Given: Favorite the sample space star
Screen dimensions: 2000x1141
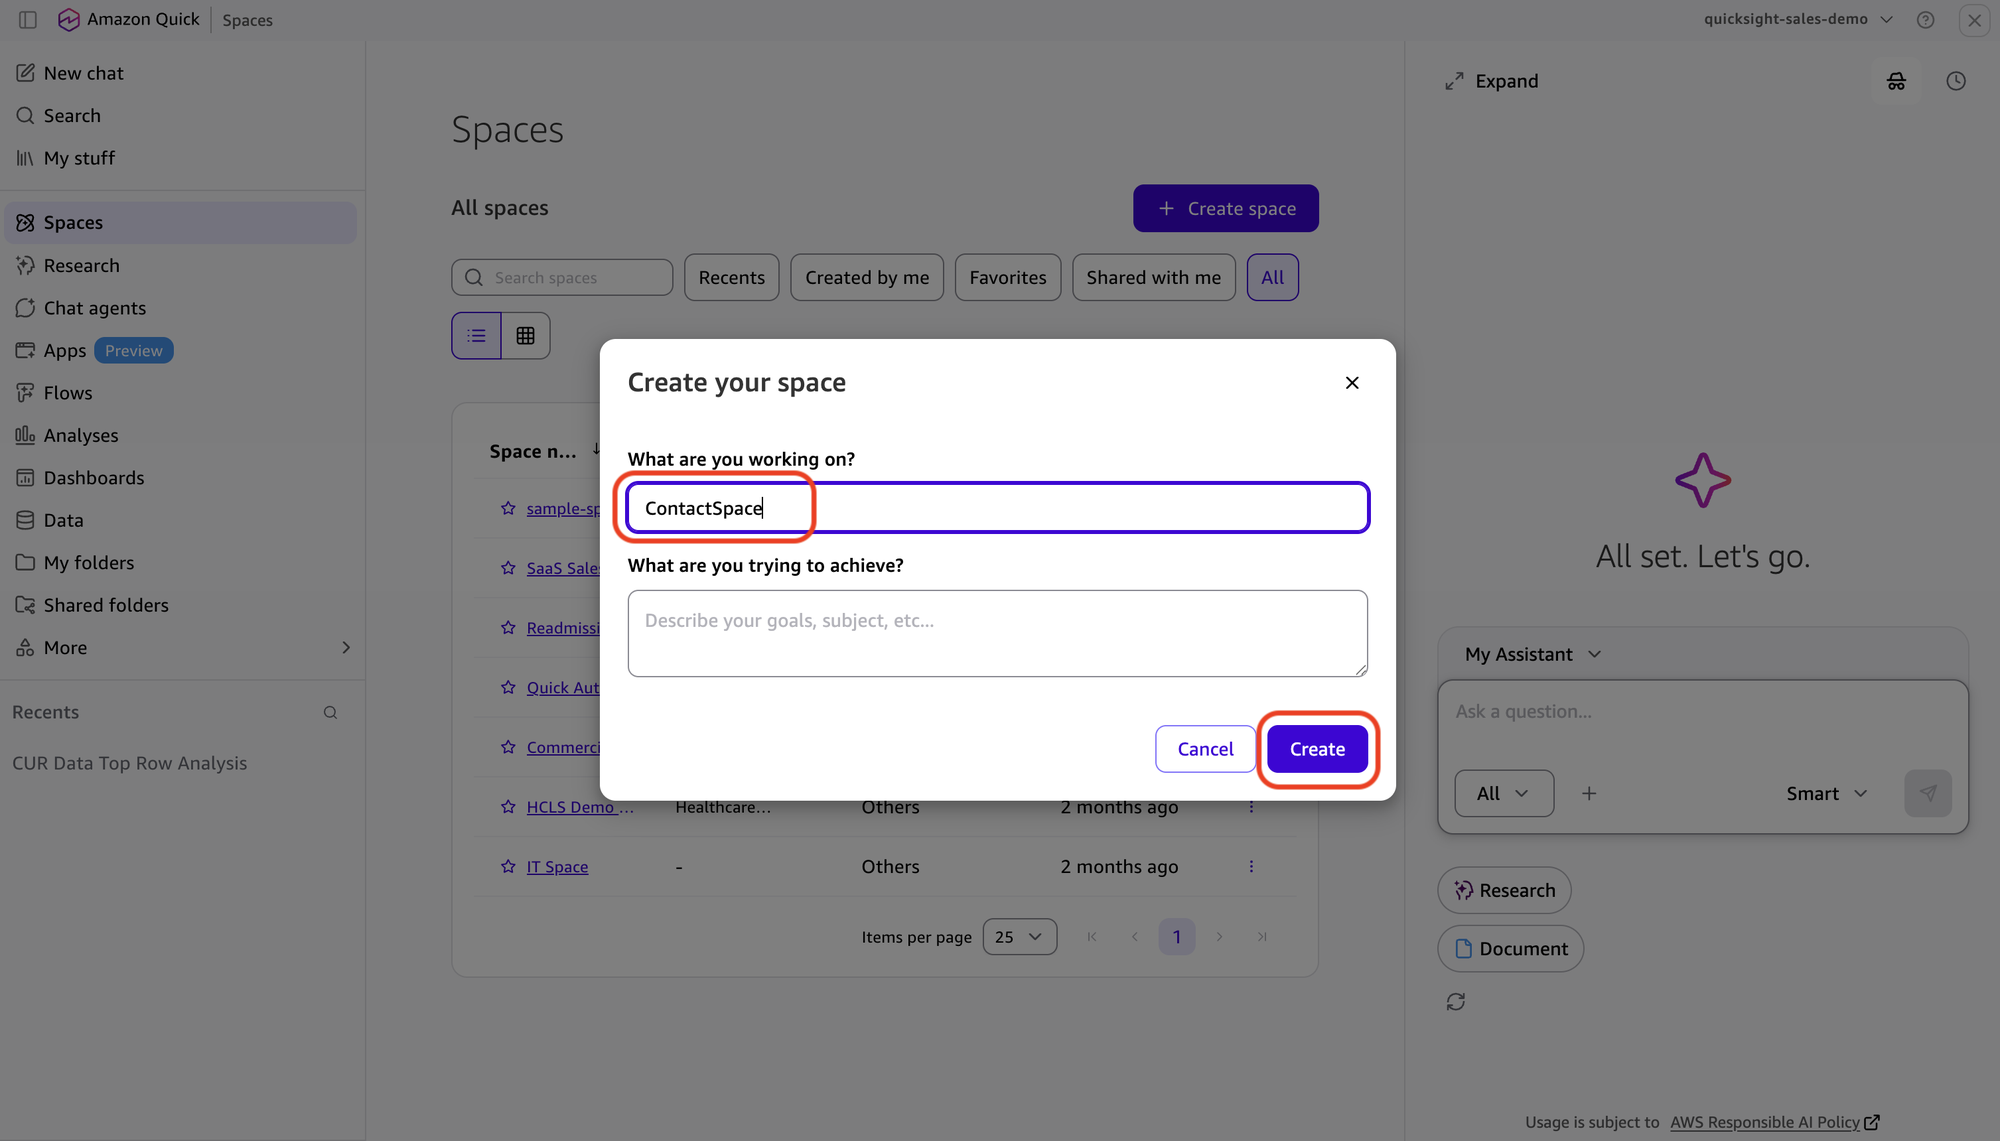Looking at the screenshot, I should [x=508, y=508].
